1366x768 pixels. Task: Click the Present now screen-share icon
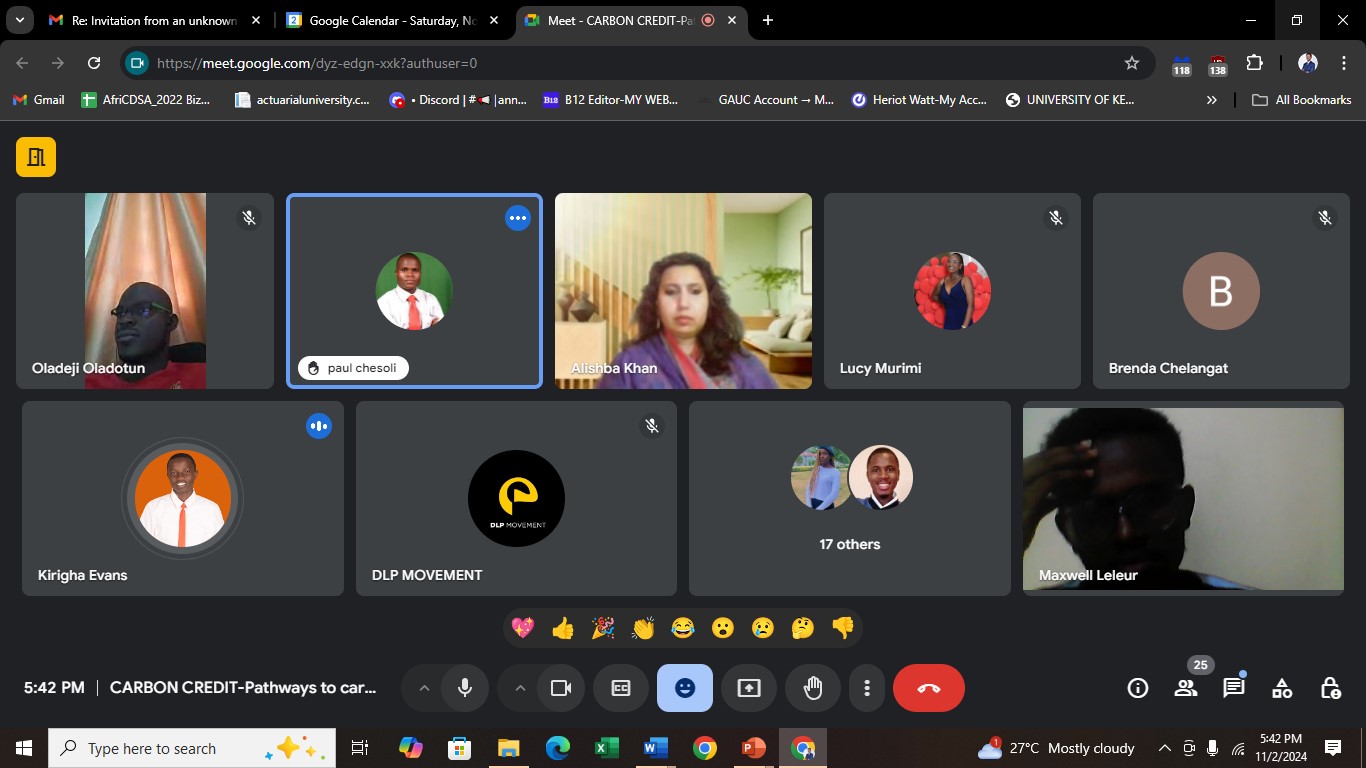pos(749,688)
